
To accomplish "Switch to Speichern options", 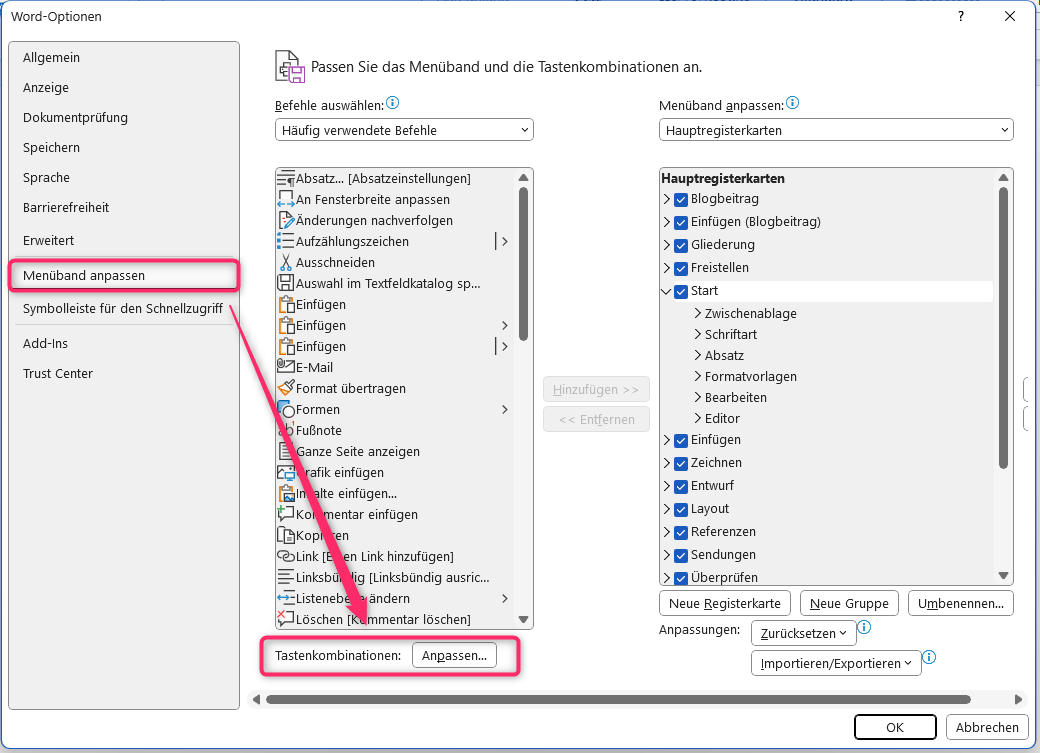I will (124, 147).
